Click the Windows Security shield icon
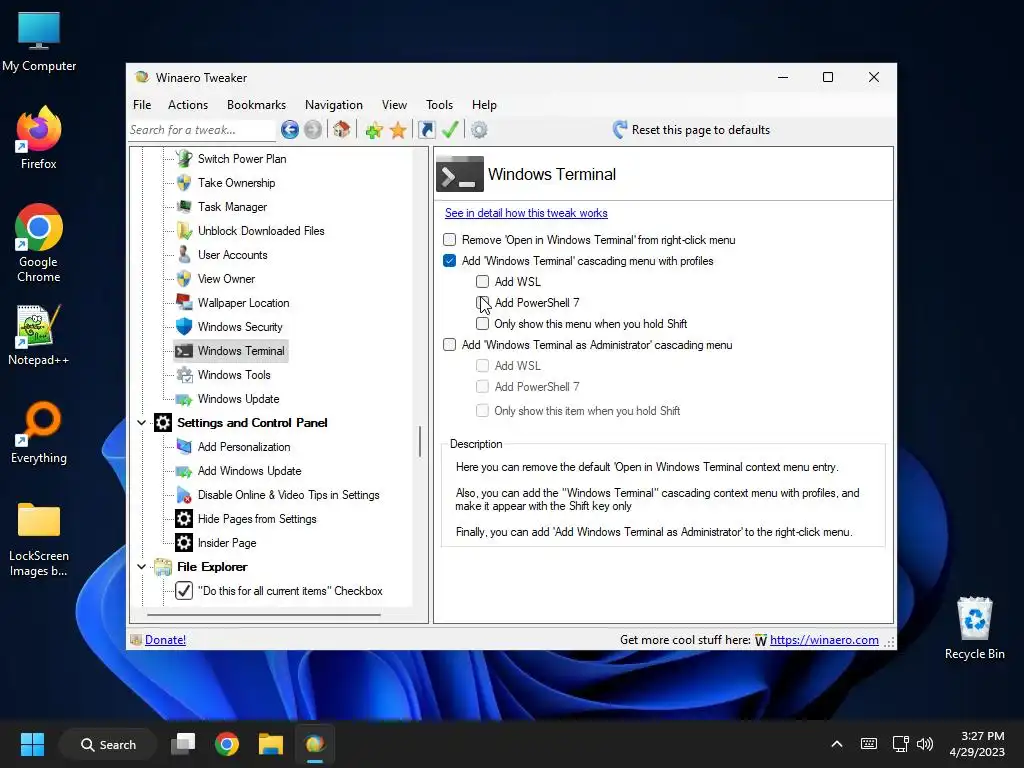Screen dimensions: 1024x768 (x=184, y=327)
